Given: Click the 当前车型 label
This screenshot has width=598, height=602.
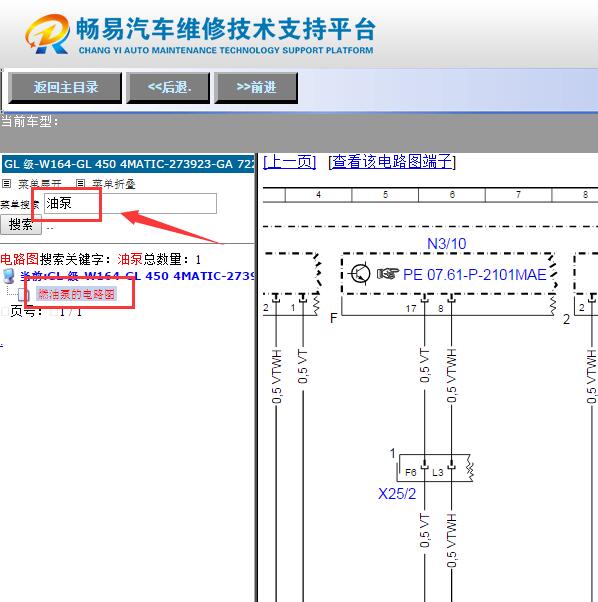Looking at the screenshot, I should coord(30,122).
